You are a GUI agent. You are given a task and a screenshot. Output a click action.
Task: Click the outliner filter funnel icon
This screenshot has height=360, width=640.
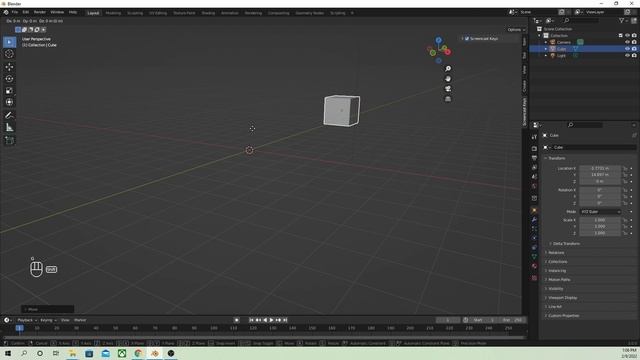pyautogui.click(x=622, y=20)
